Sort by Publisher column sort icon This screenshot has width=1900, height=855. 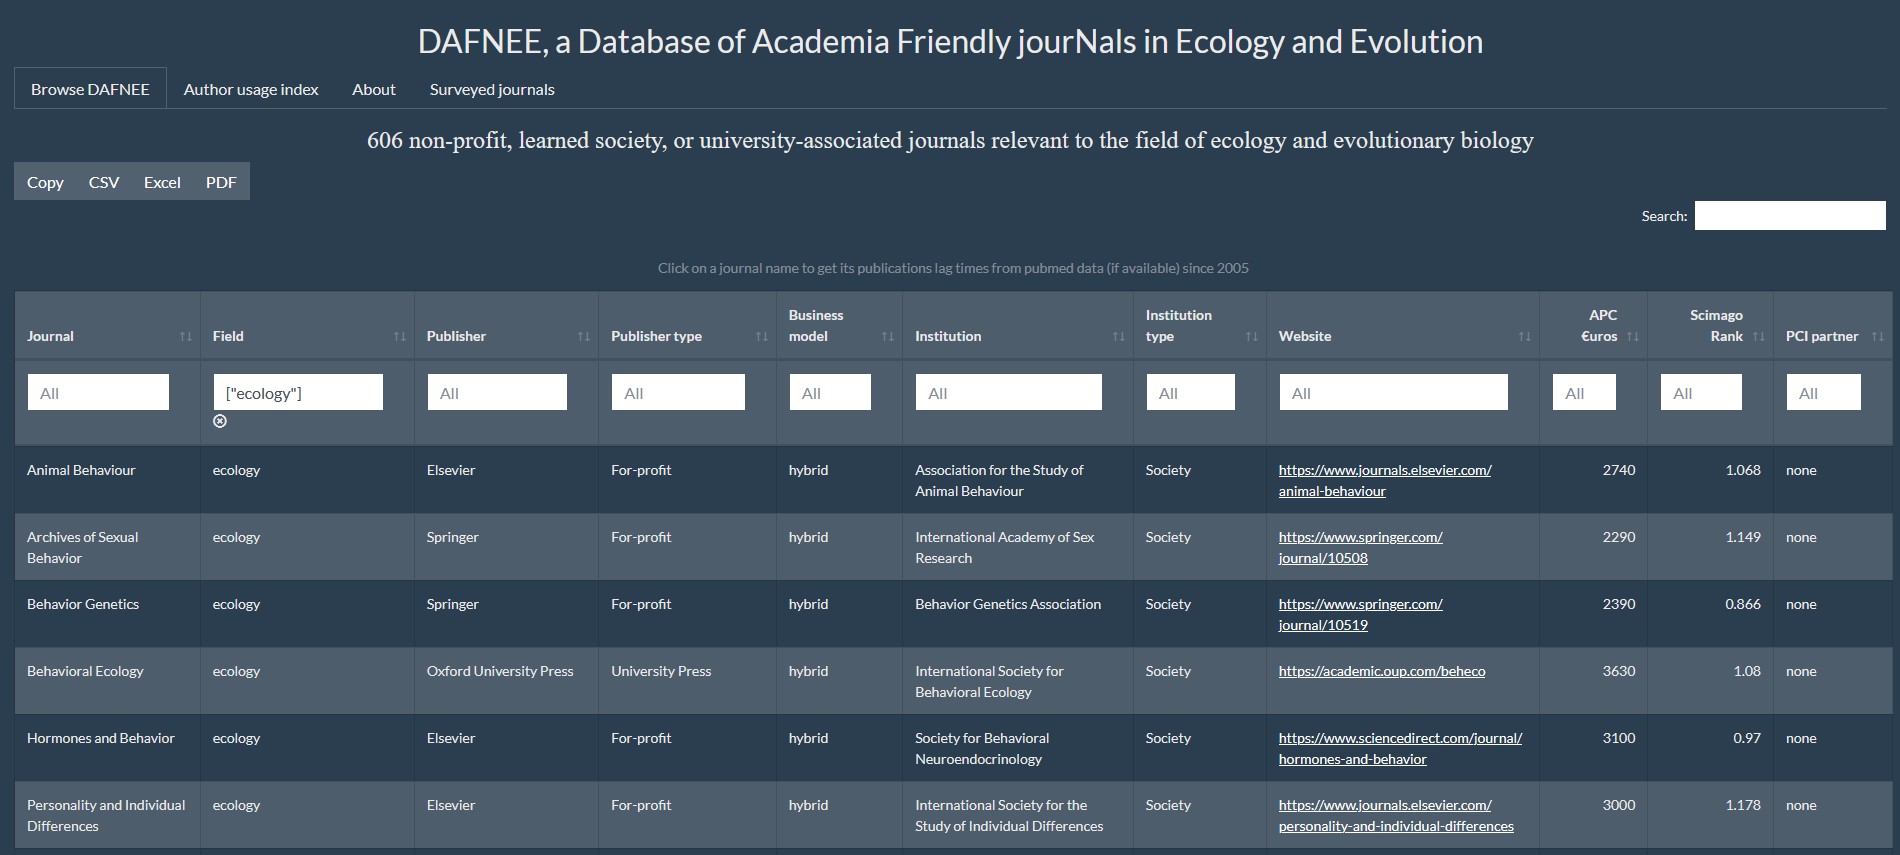(x=584, y=337)
